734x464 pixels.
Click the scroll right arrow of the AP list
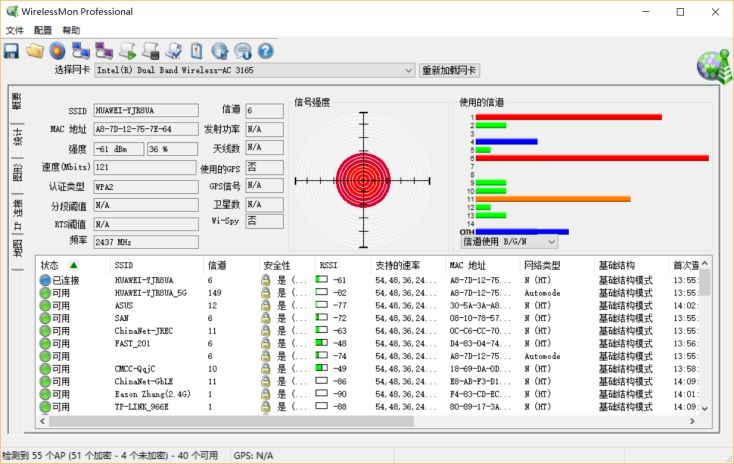coord(692,421)
